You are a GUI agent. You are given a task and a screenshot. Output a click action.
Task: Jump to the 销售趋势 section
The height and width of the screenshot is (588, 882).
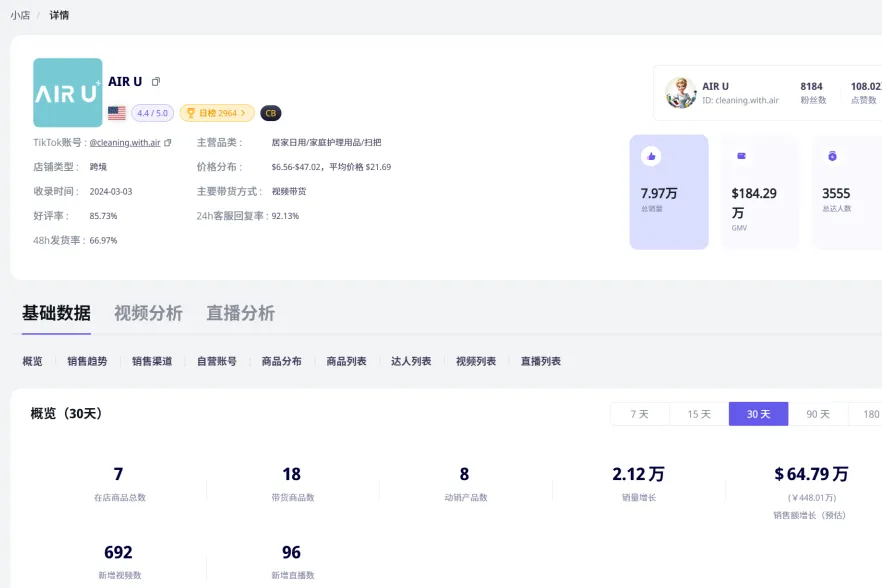point(87,361)
